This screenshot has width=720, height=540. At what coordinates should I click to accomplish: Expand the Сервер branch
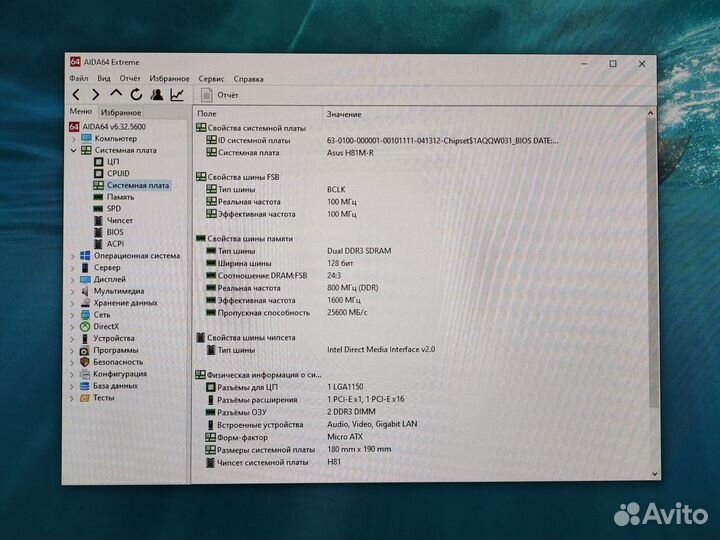(x=73, y=268)
